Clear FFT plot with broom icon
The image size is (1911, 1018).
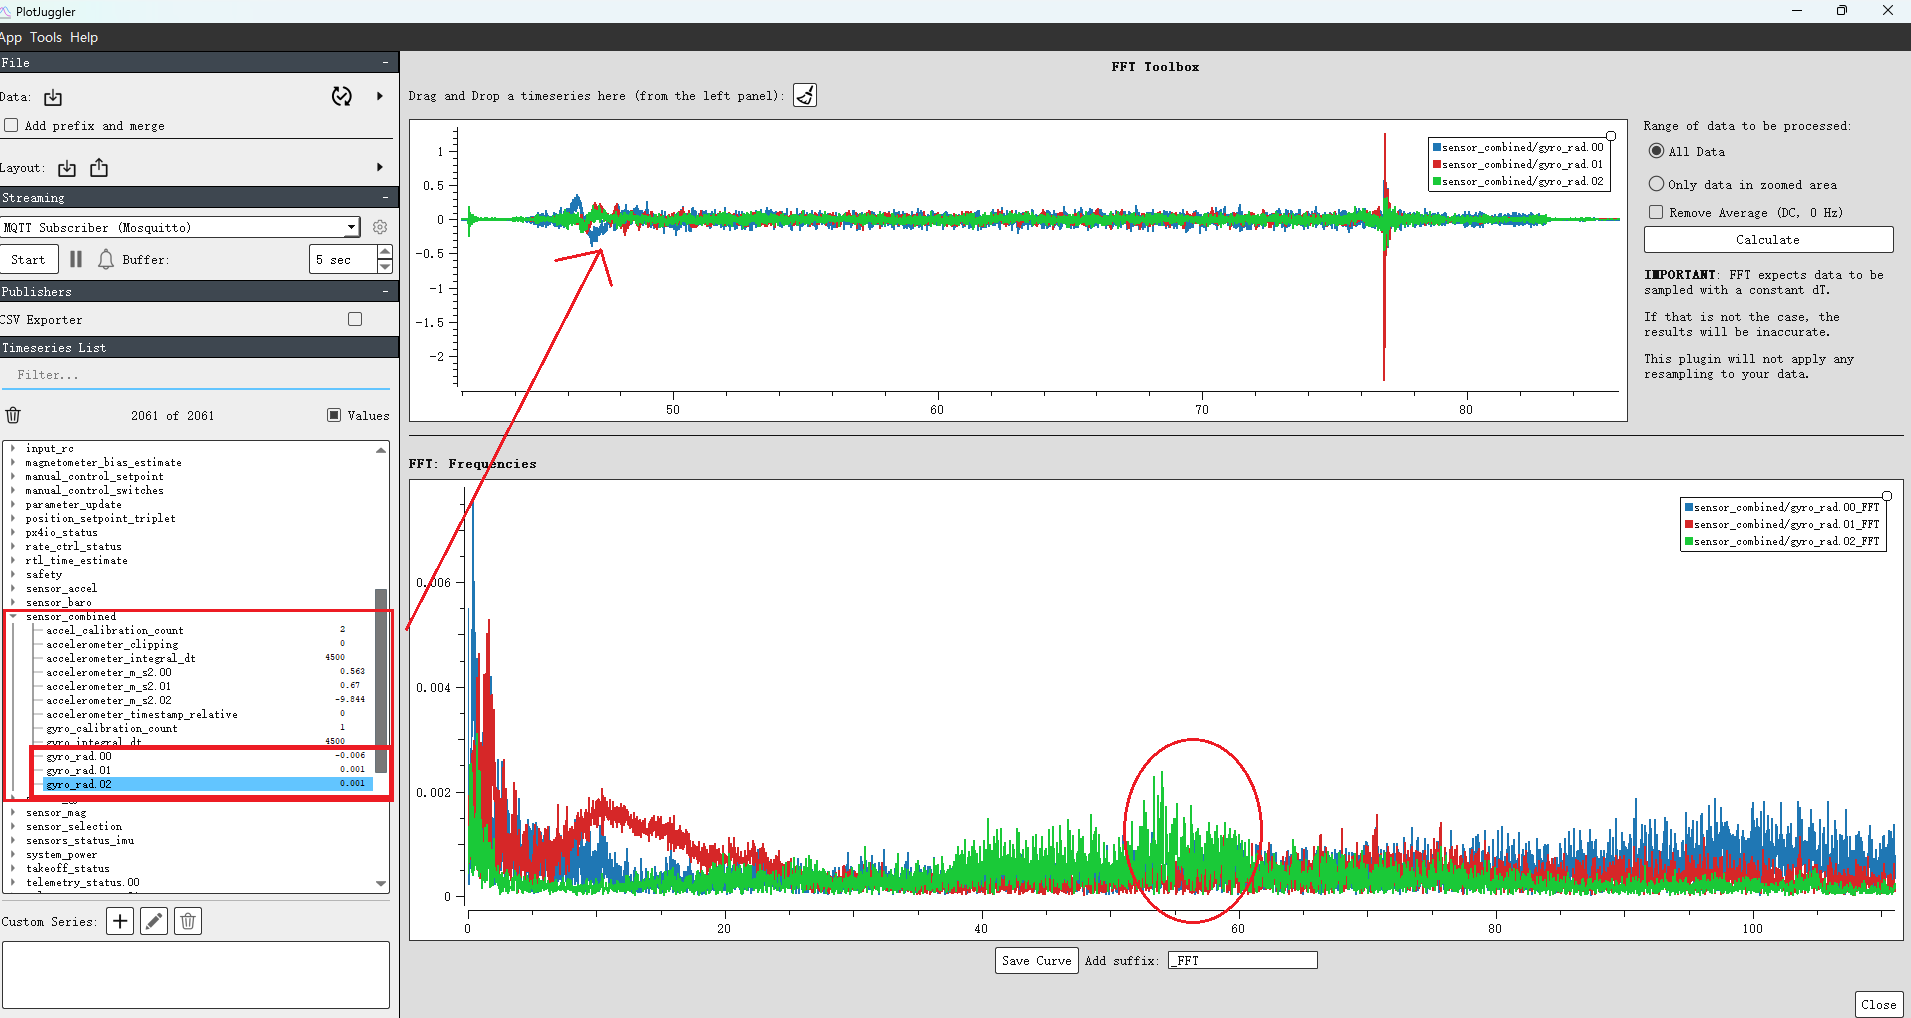tap(805, 95)
